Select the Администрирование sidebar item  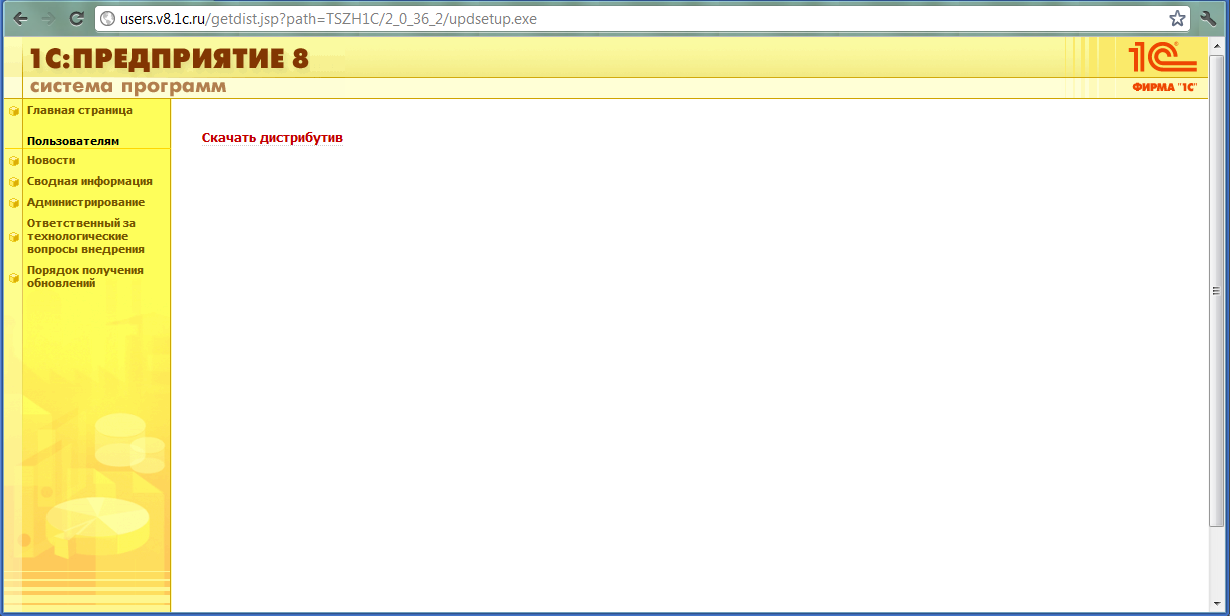tap(85, 202)
